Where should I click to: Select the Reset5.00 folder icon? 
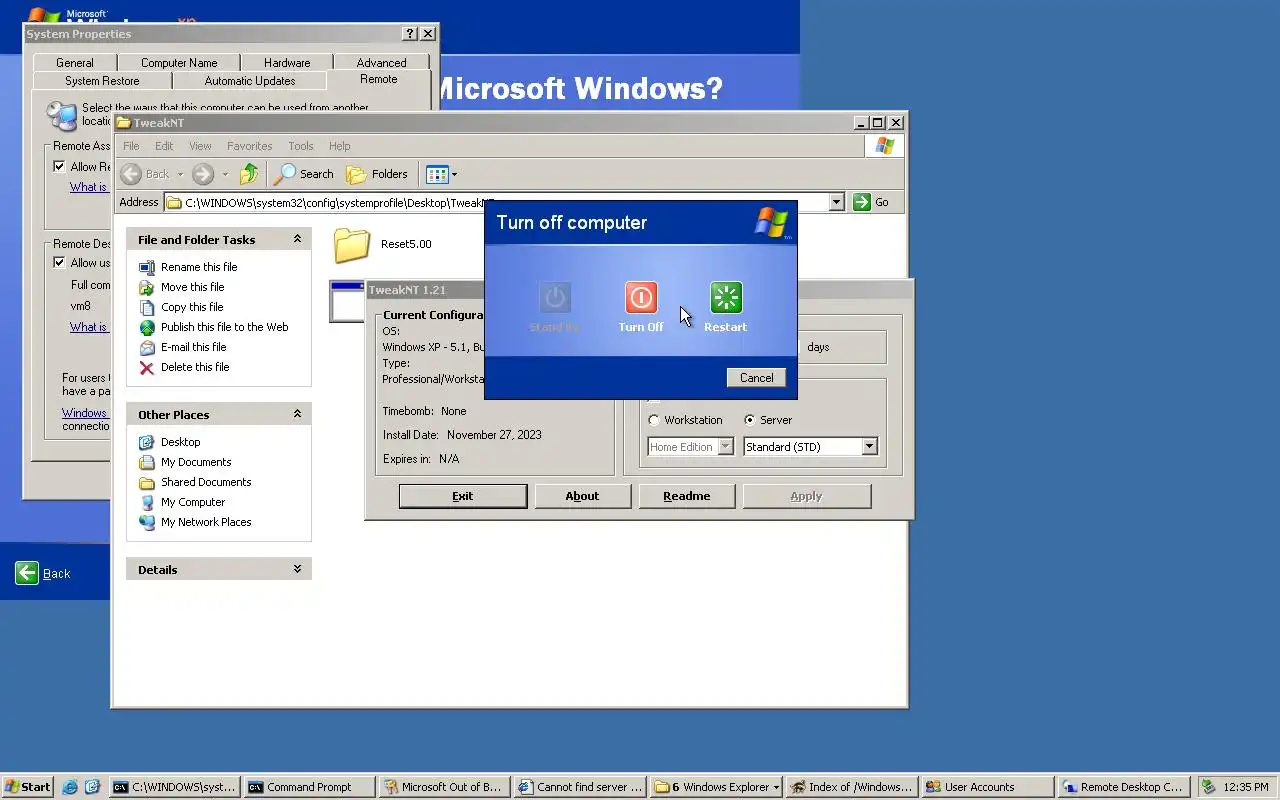(352, 245)
